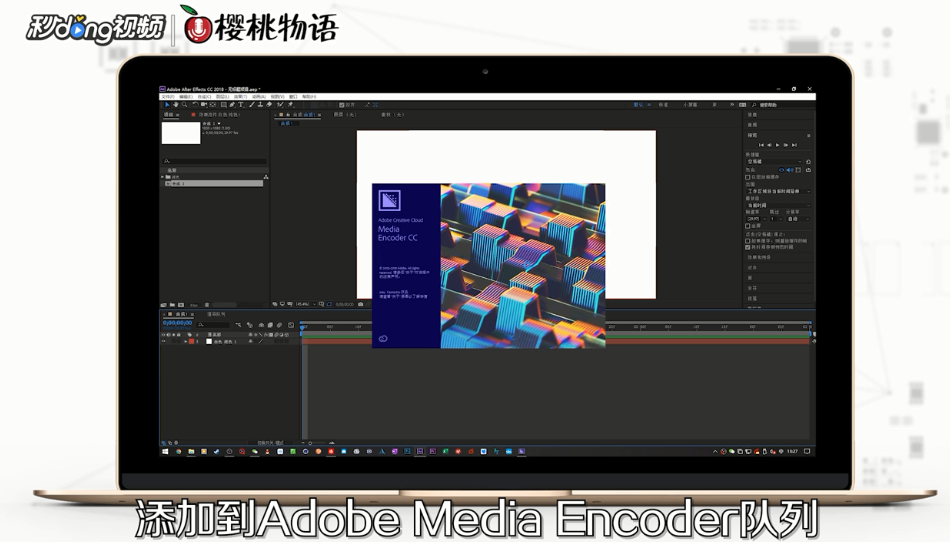Open preview frame rate dropdown
The width and height of the screenshot is (950, 542).
[756, 219]
